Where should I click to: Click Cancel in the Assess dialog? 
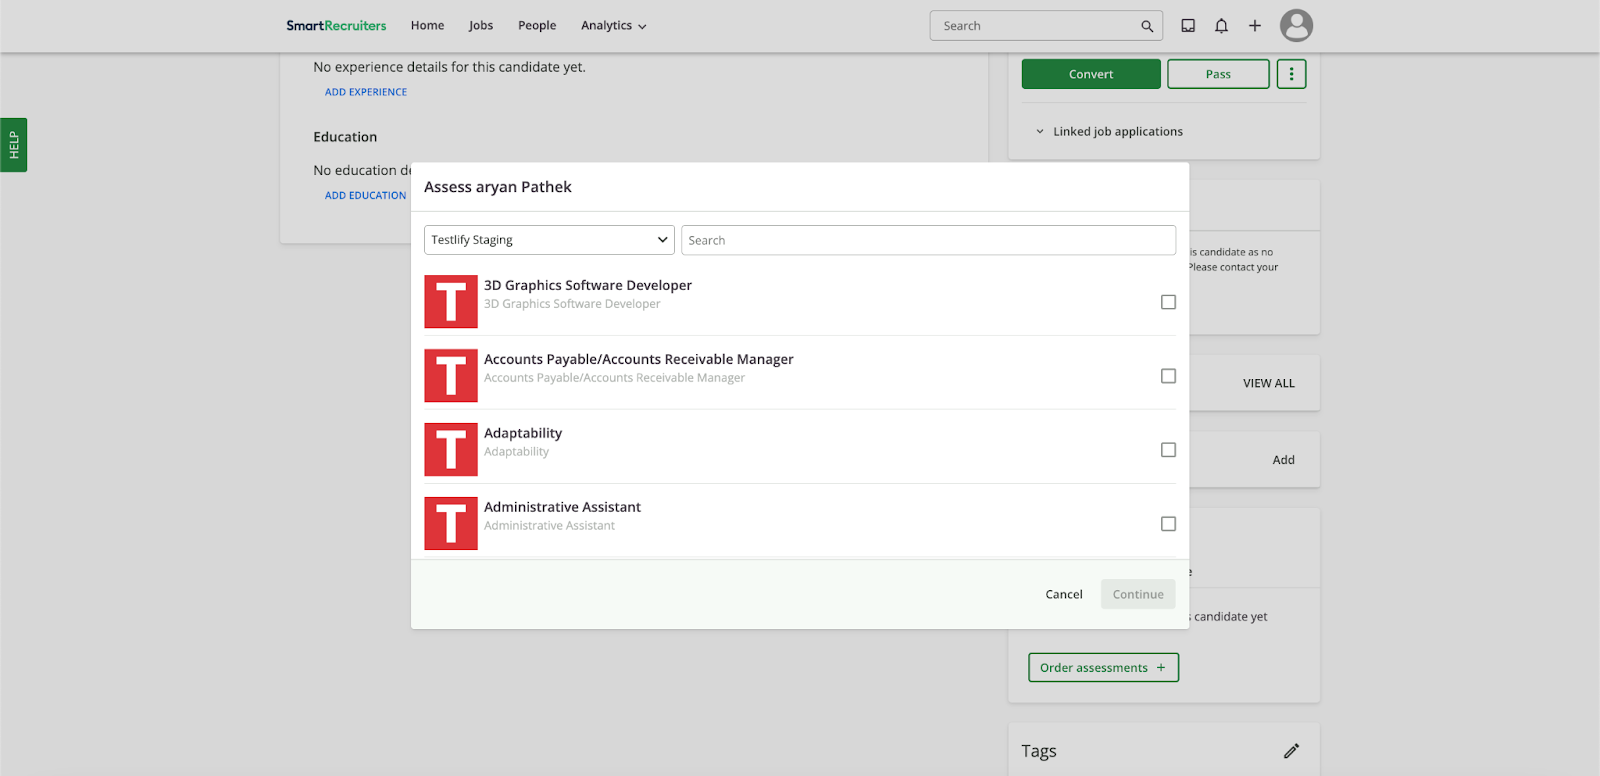click(x=1064, y=594)
